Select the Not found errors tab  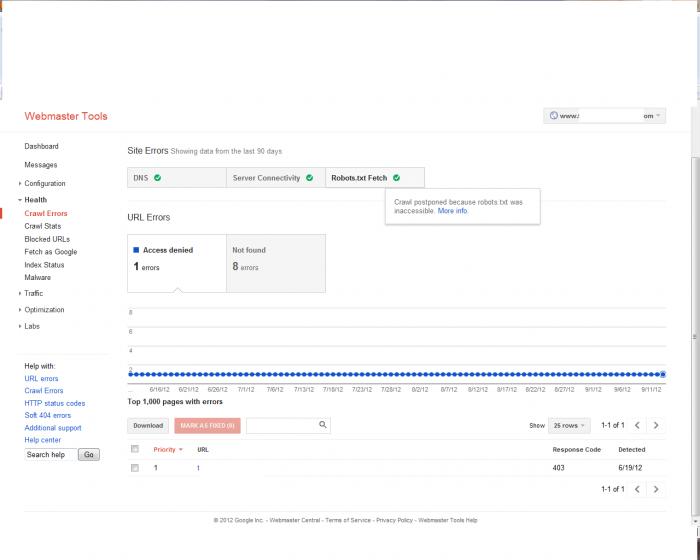coord(276,263)
